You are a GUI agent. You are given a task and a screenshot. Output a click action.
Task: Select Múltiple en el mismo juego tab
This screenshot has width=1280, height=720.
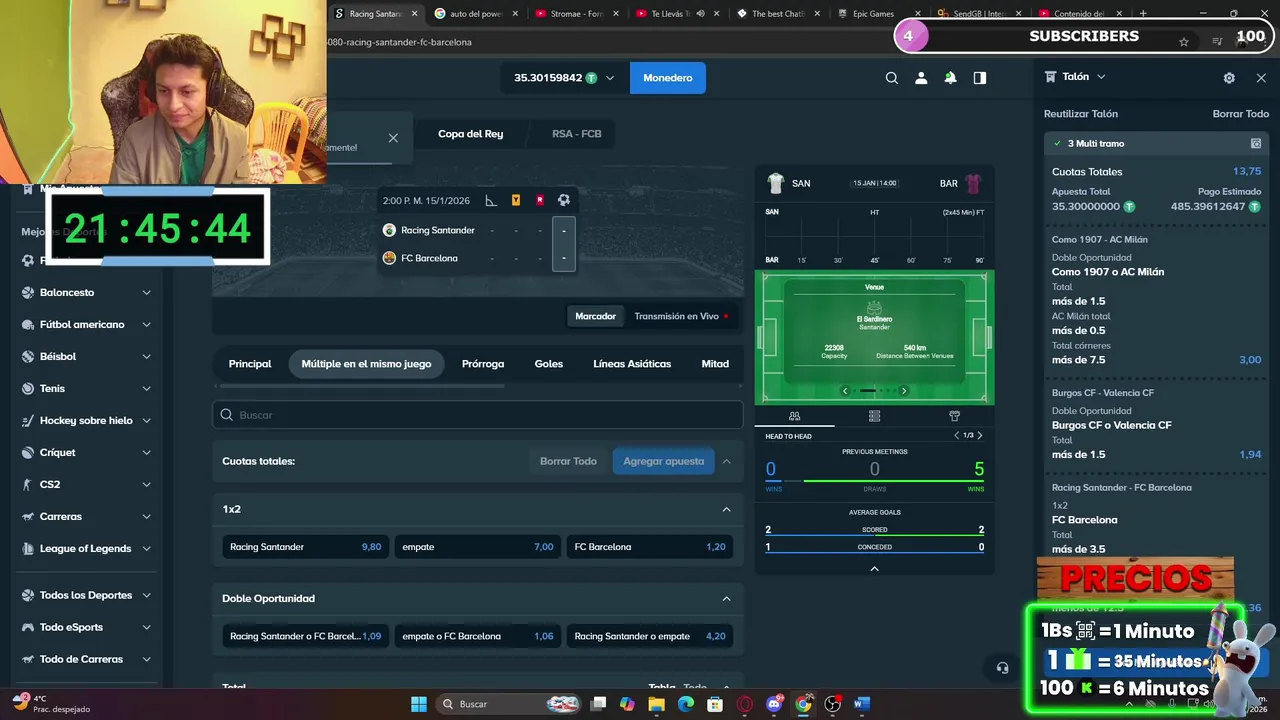point(366,364)
